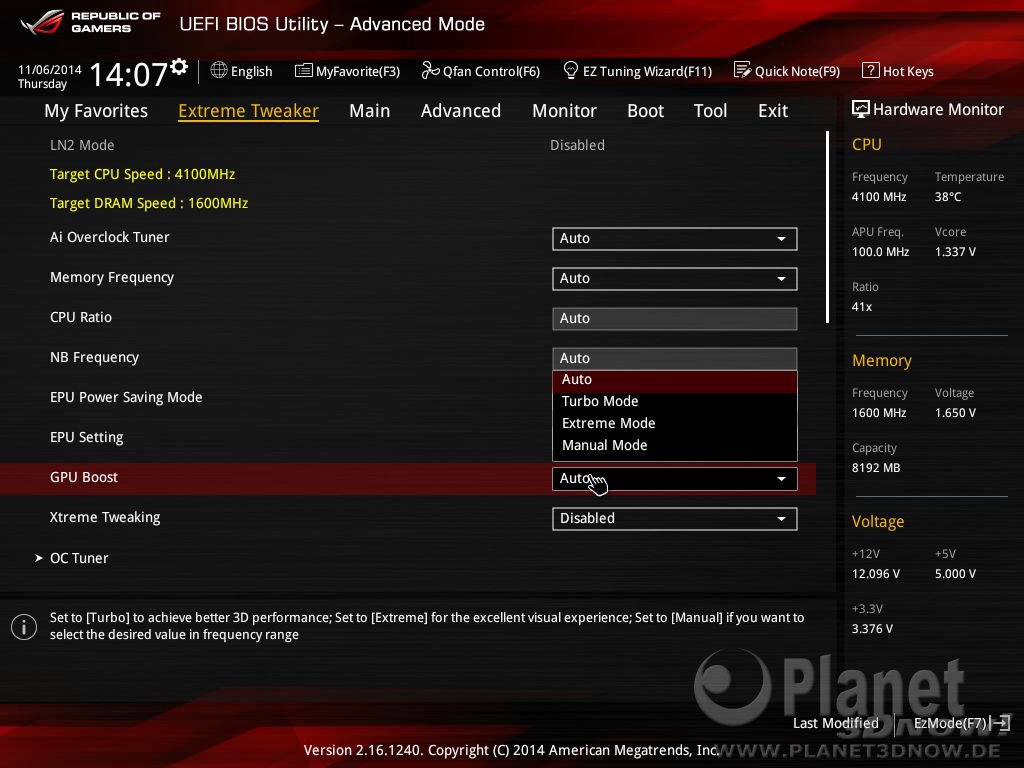This screenshot has height=768, width=1024.
Task: Click the CPU Ratio value 41x
Action: 862,306
